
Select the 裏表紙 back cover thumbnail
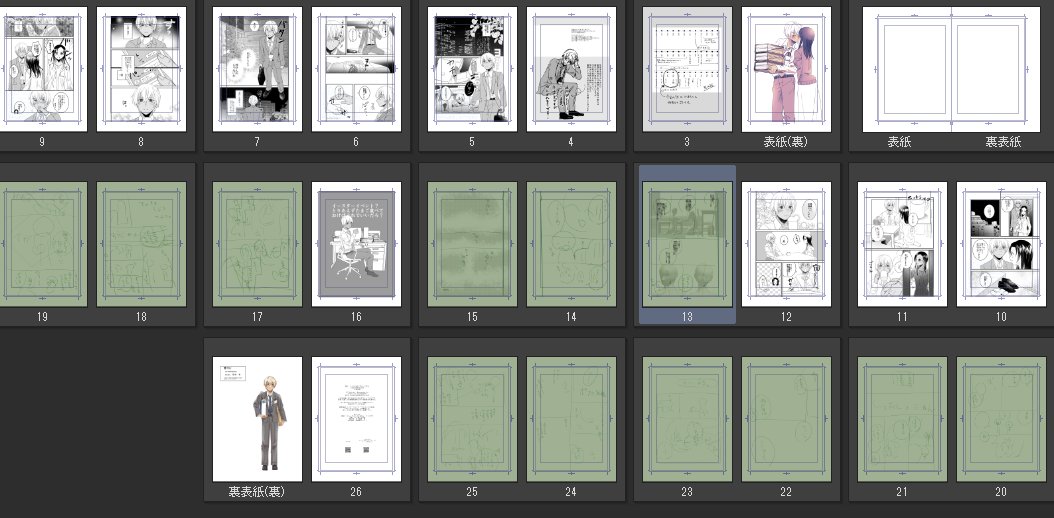[x=996, y=69]
